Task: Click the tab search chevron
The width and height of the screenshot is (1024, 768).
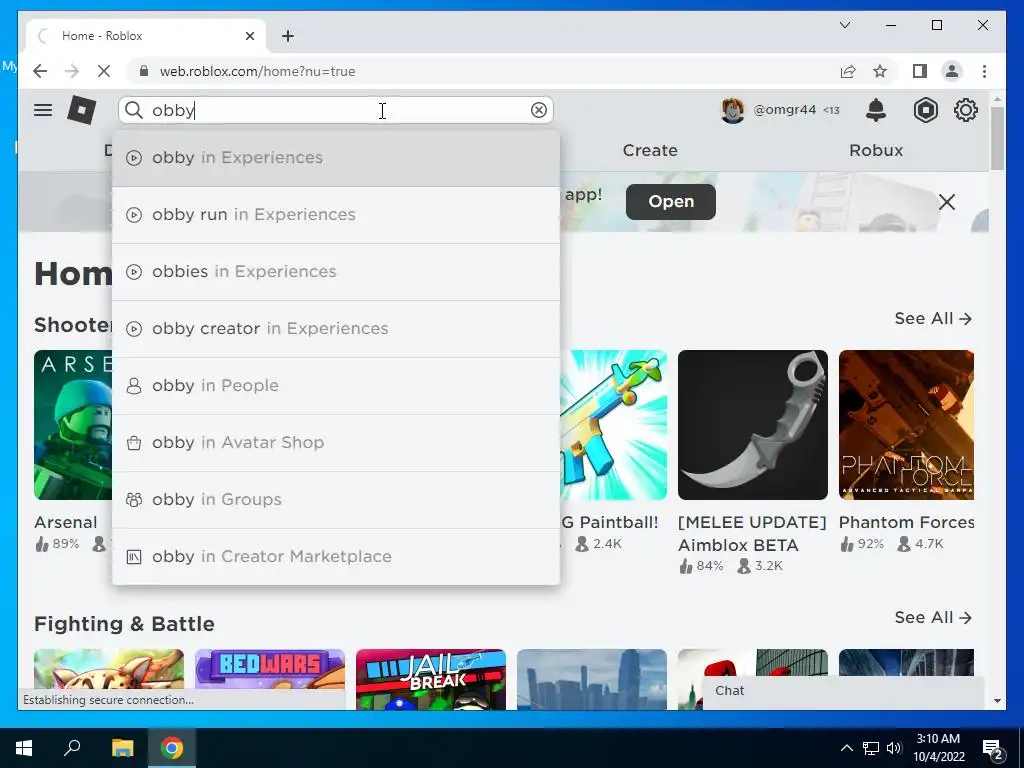Action: coord(844,25)
